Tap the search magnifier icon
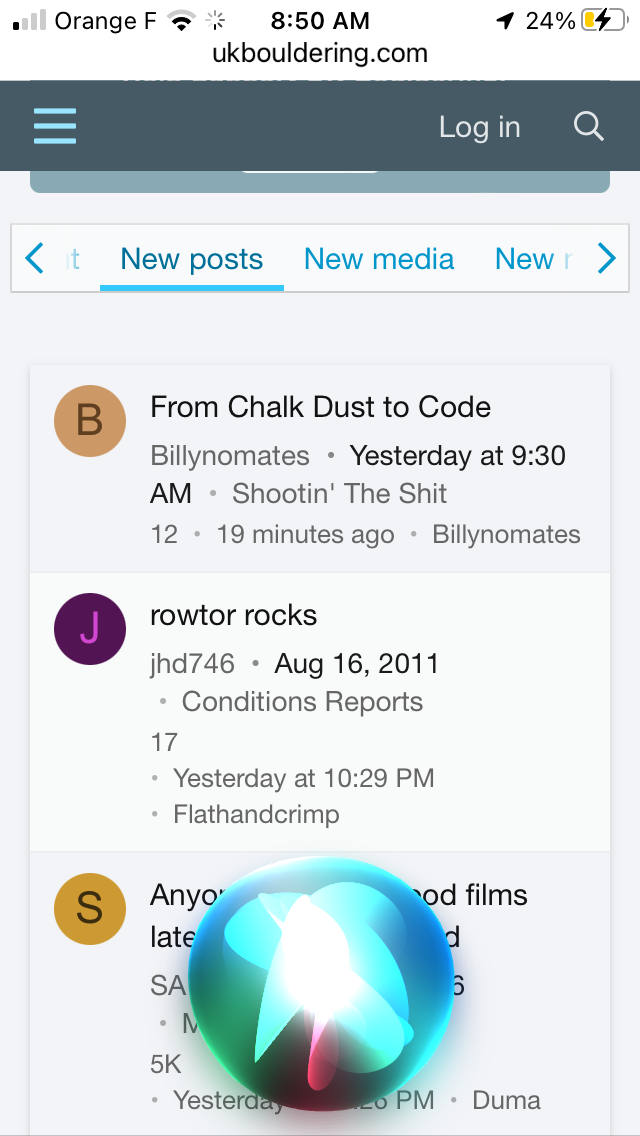Viewport: 640px width, 1136px height. tap(589, 127)
